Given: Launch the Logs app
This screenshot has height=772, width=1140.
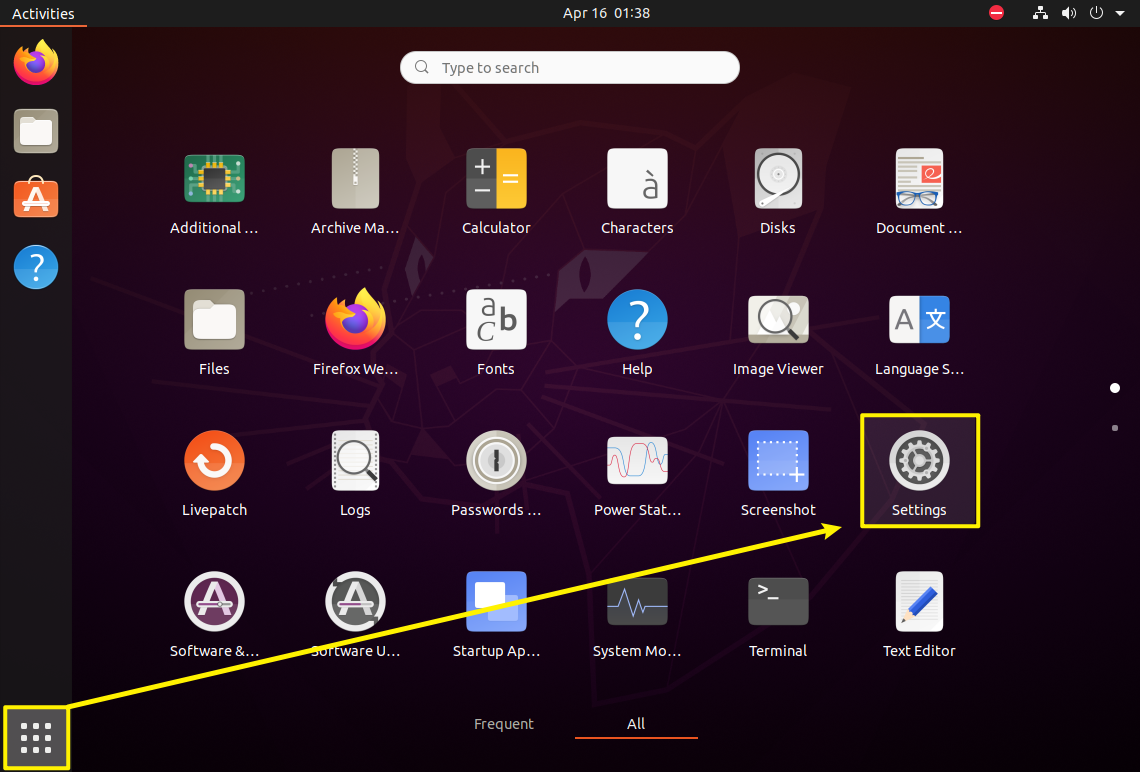Looking at the screenshot, I should tap(355, 474).
